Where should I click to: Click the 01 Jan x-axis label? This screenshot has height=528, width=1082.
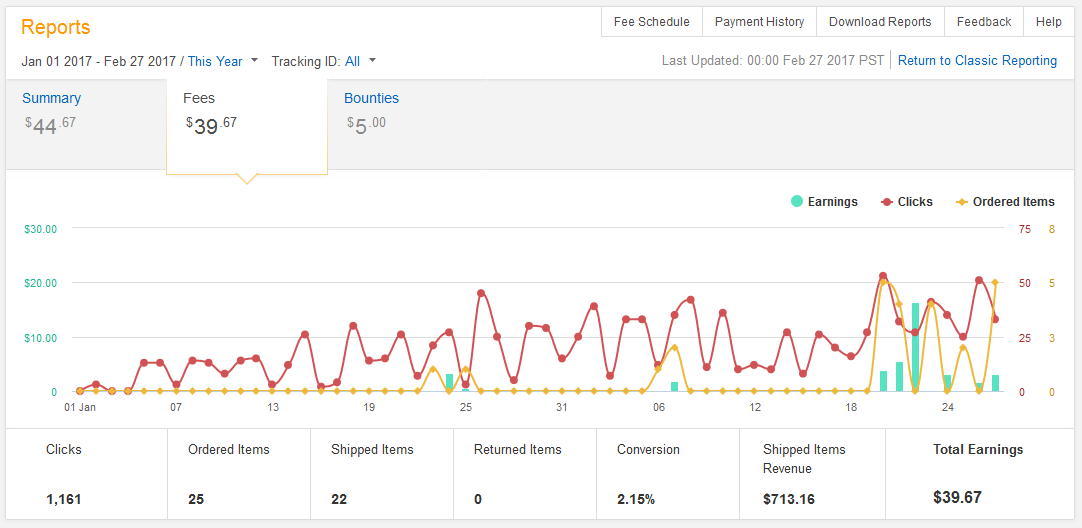(x=79, y=407)
